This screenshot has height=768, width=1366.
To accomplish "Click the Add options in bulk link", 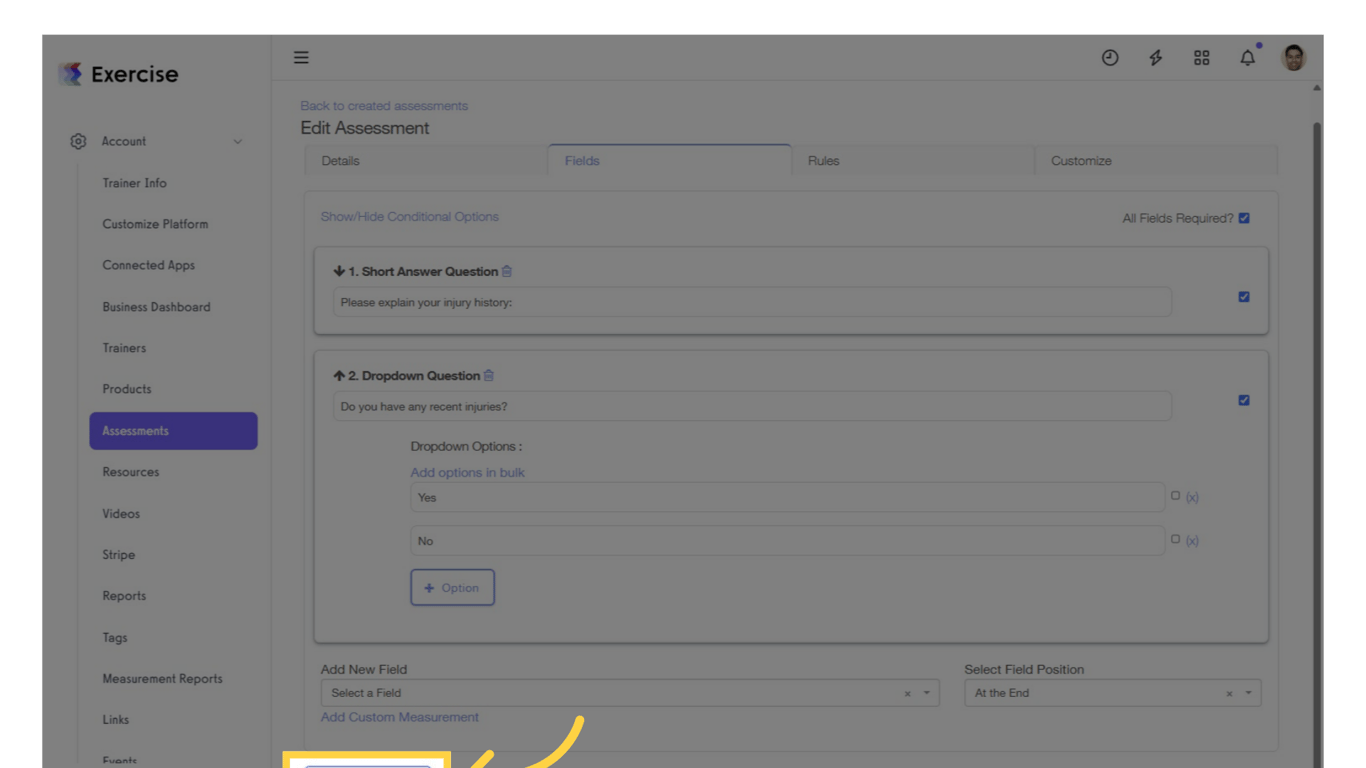I will [x=467, y=472].
